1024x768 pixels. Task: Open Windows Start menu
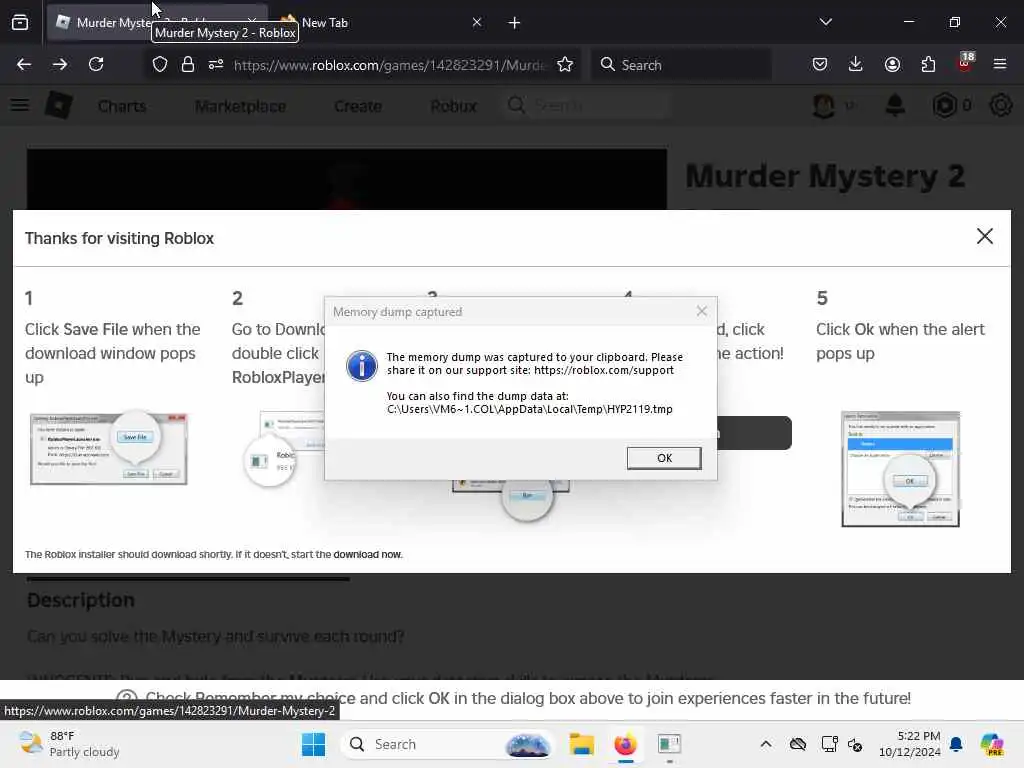coord(313,744)
